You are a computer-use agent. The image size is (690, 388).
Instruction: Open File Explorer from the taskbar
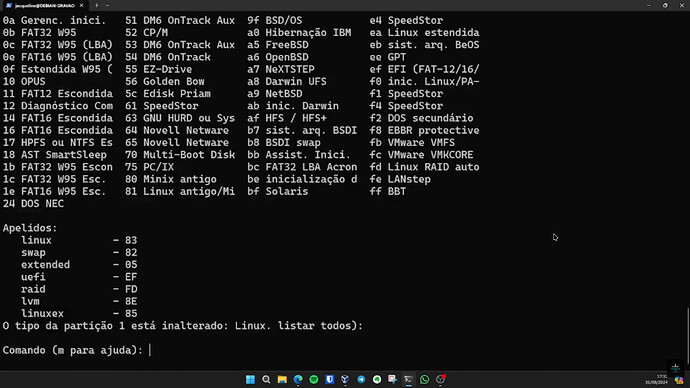pos(282,379)
